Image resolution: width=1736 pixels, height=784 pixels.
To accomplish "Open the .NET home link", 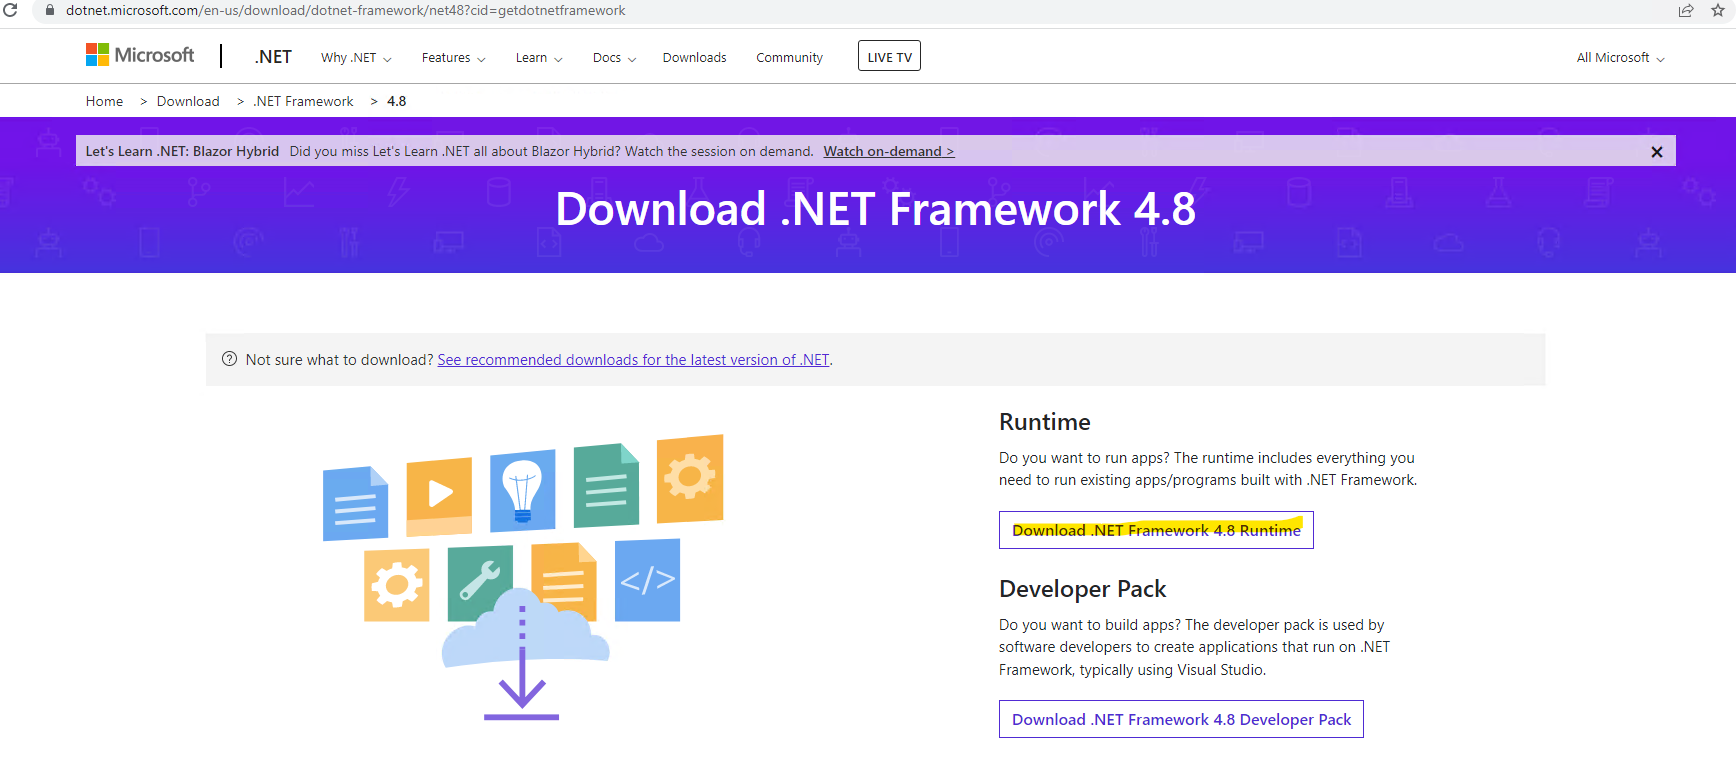I will [273, 57].
